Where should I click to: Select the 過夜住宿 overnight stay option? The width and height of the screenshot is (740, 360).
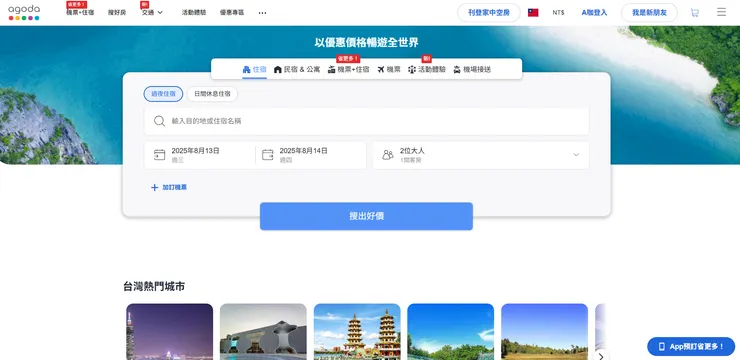tap(163, 94)
